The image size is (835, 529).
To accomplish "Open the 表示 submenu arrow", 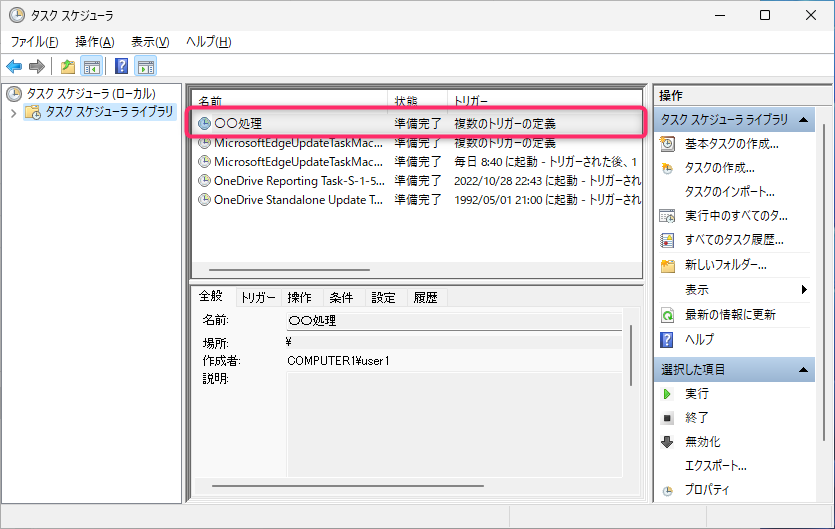I will point(804,290).
